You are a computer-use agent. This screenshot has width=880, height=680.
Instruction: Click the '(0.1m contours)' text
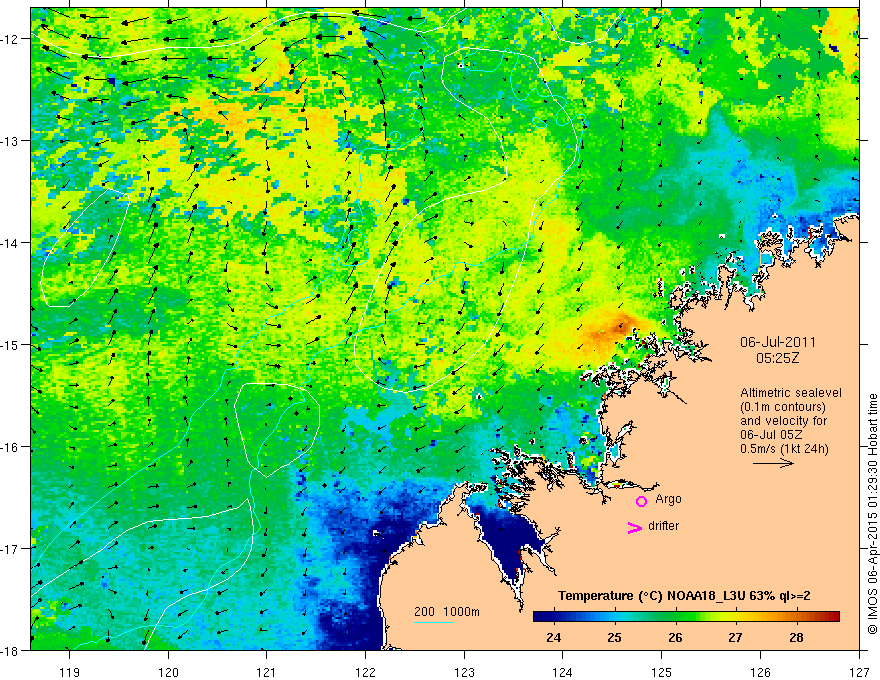click(x=783, y=407)
